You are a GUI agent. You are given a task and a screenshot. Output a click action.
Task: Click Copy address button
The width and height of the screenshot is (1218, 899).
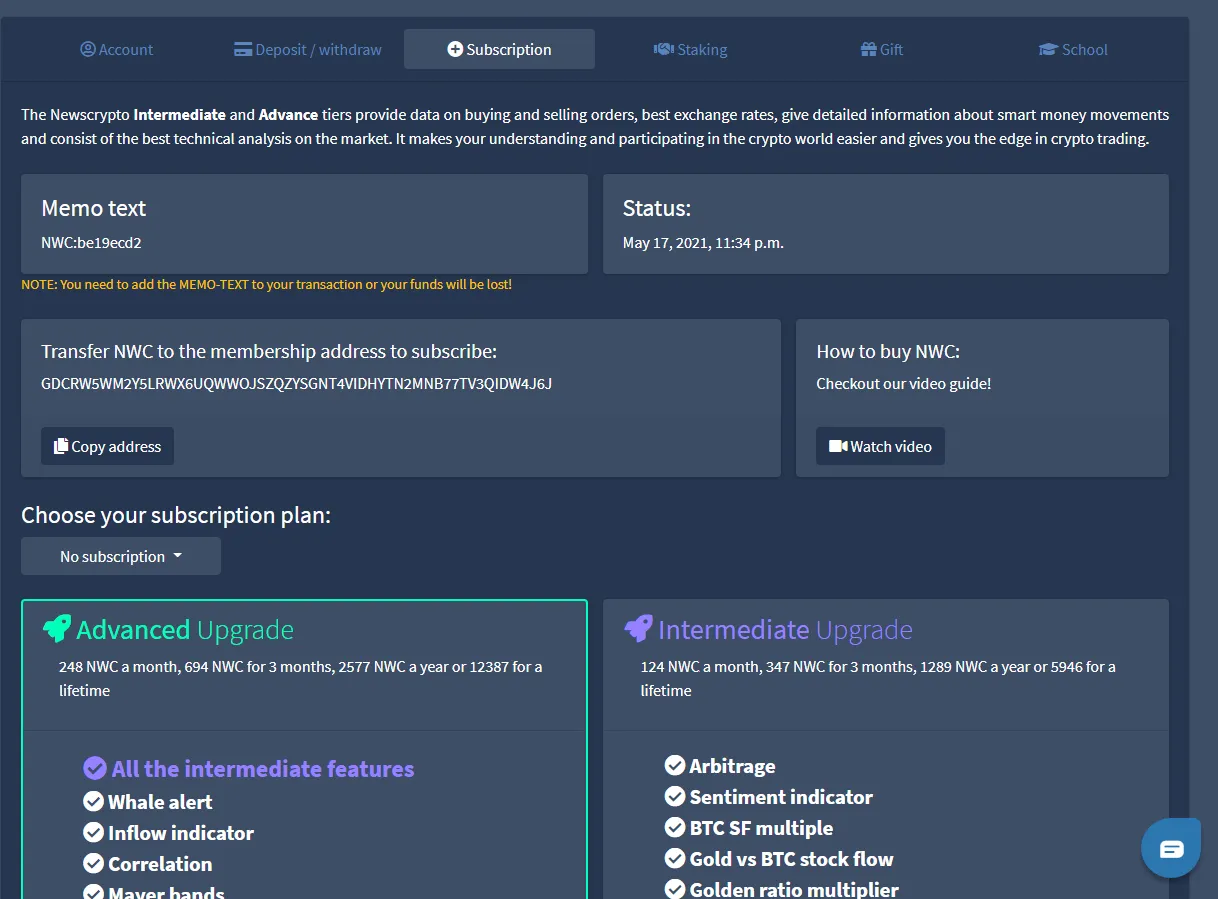(107, 446)
